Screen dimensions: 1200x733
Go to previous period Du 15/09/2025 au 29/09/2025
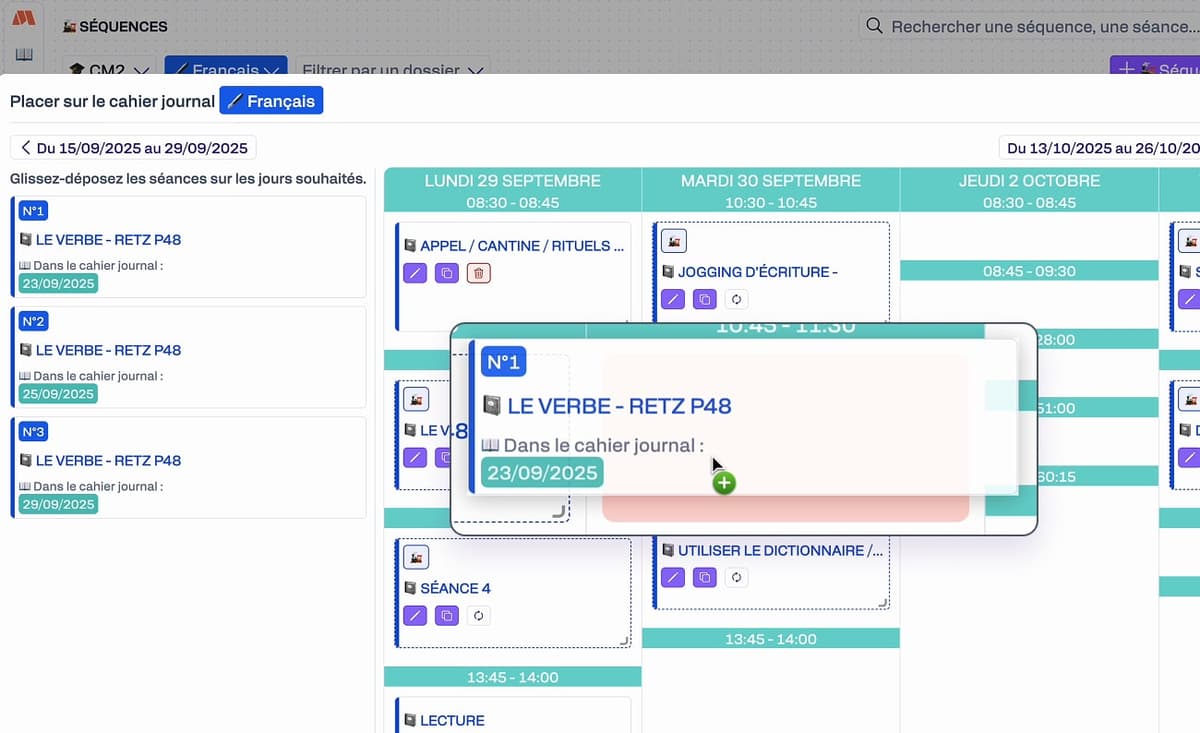(x=133, y=148)
